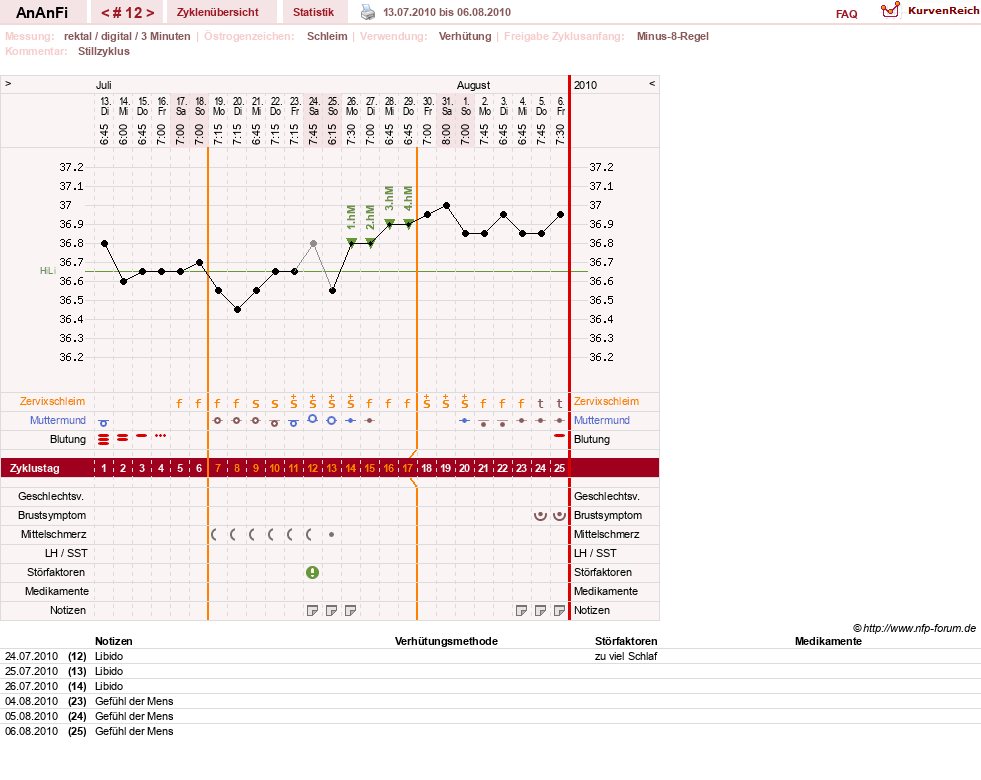Screen dimensions: 981x780
Task: Open the FAQ link
Action: point(846,14)
